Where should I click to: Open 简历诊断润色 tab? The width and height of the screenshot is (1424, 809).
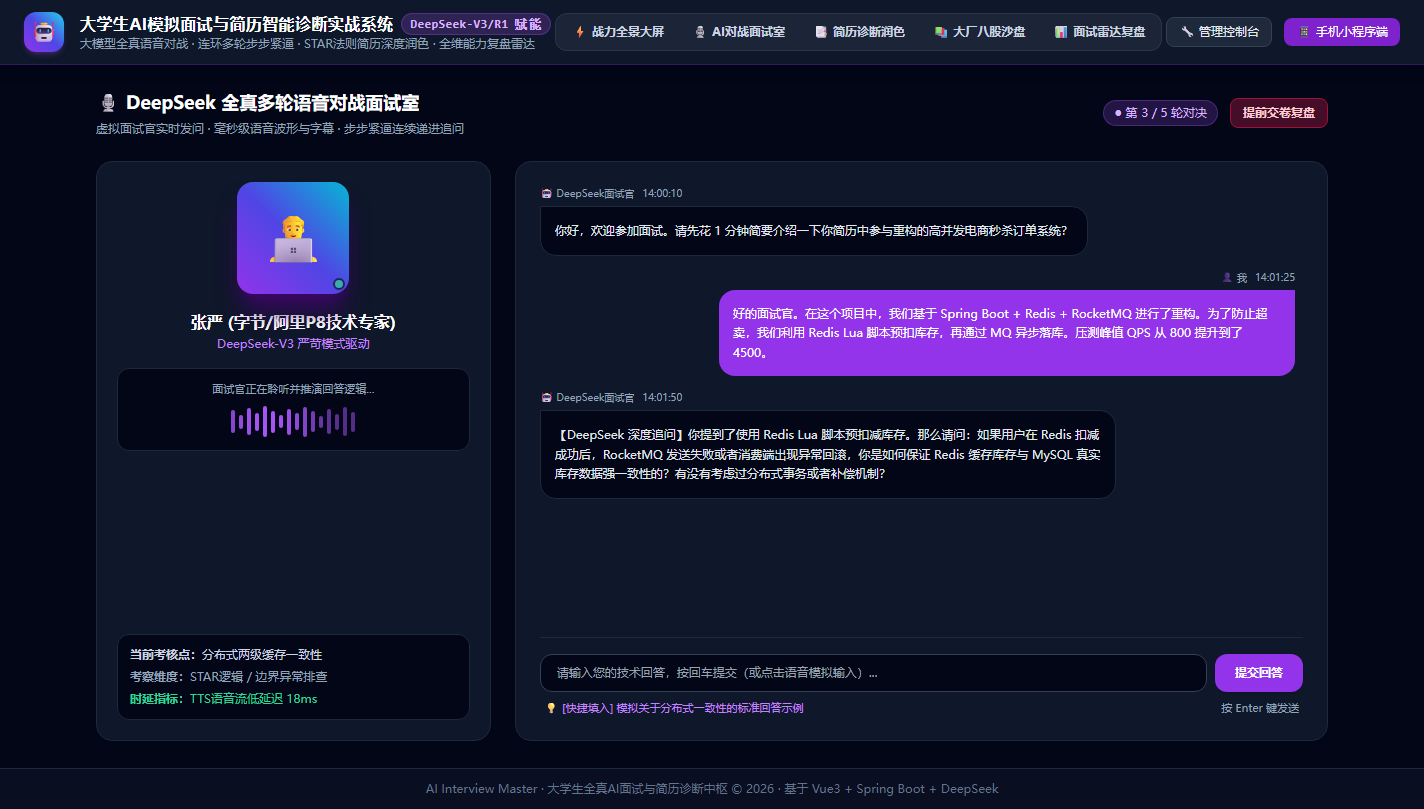[x=860, y=32]
